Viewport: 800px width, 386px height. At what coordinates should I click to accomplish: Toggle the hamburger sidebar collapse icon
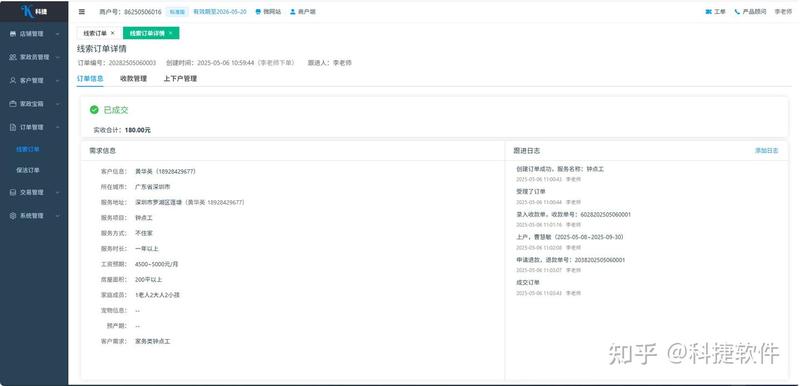point(82,11)
